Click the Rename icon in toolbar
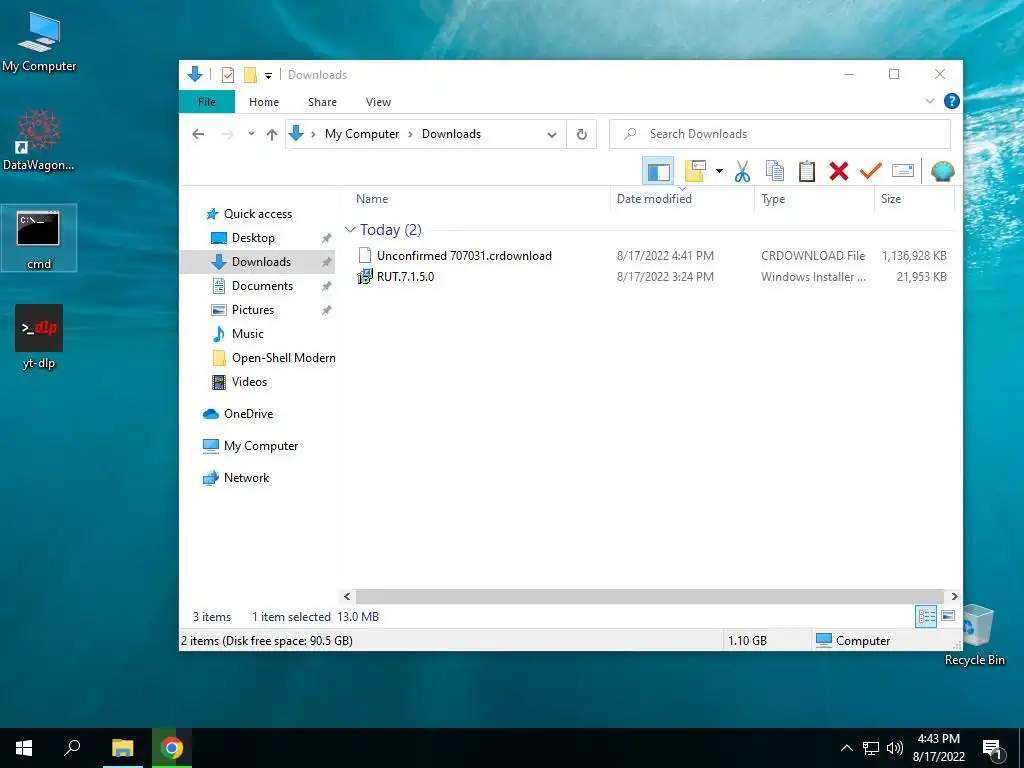 pos(903,171)
